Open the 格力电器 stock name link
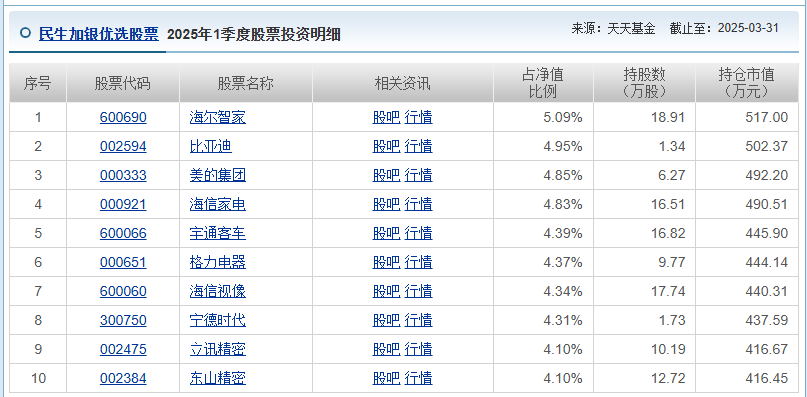 click(x=218, y=263)
